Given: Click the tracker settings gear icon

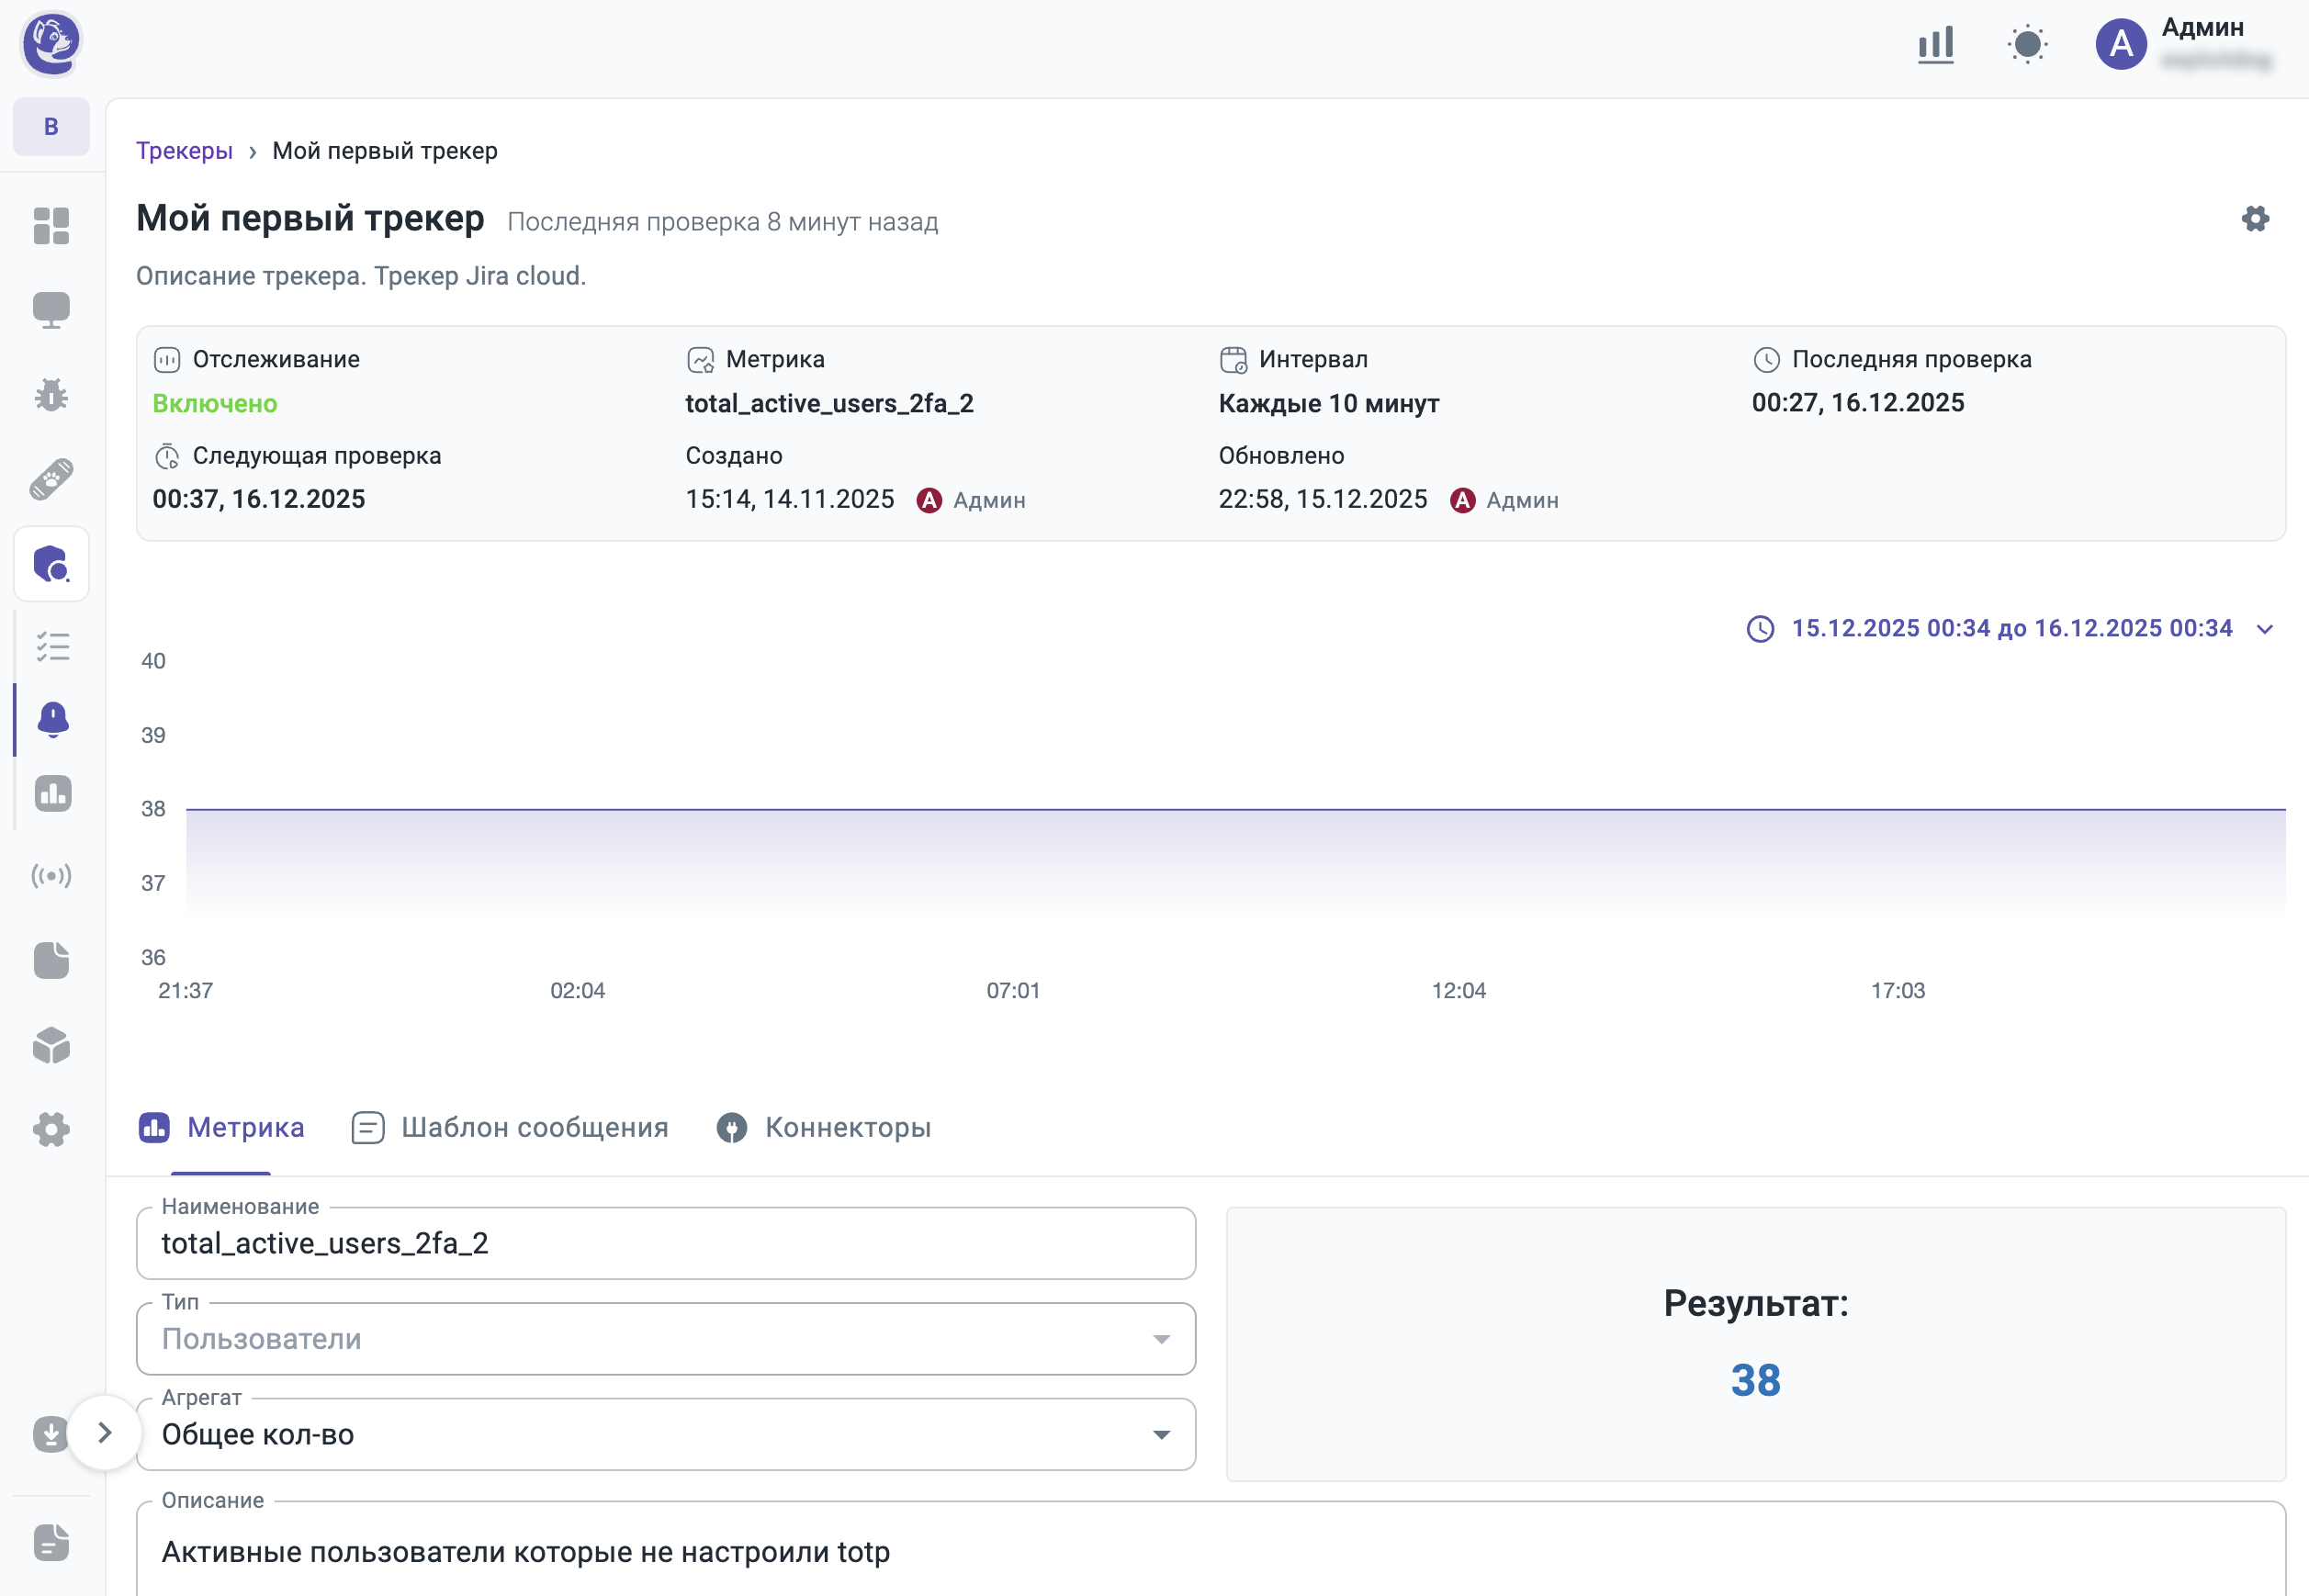Looking at the screenshot, I should click(x=2255, y=219).
